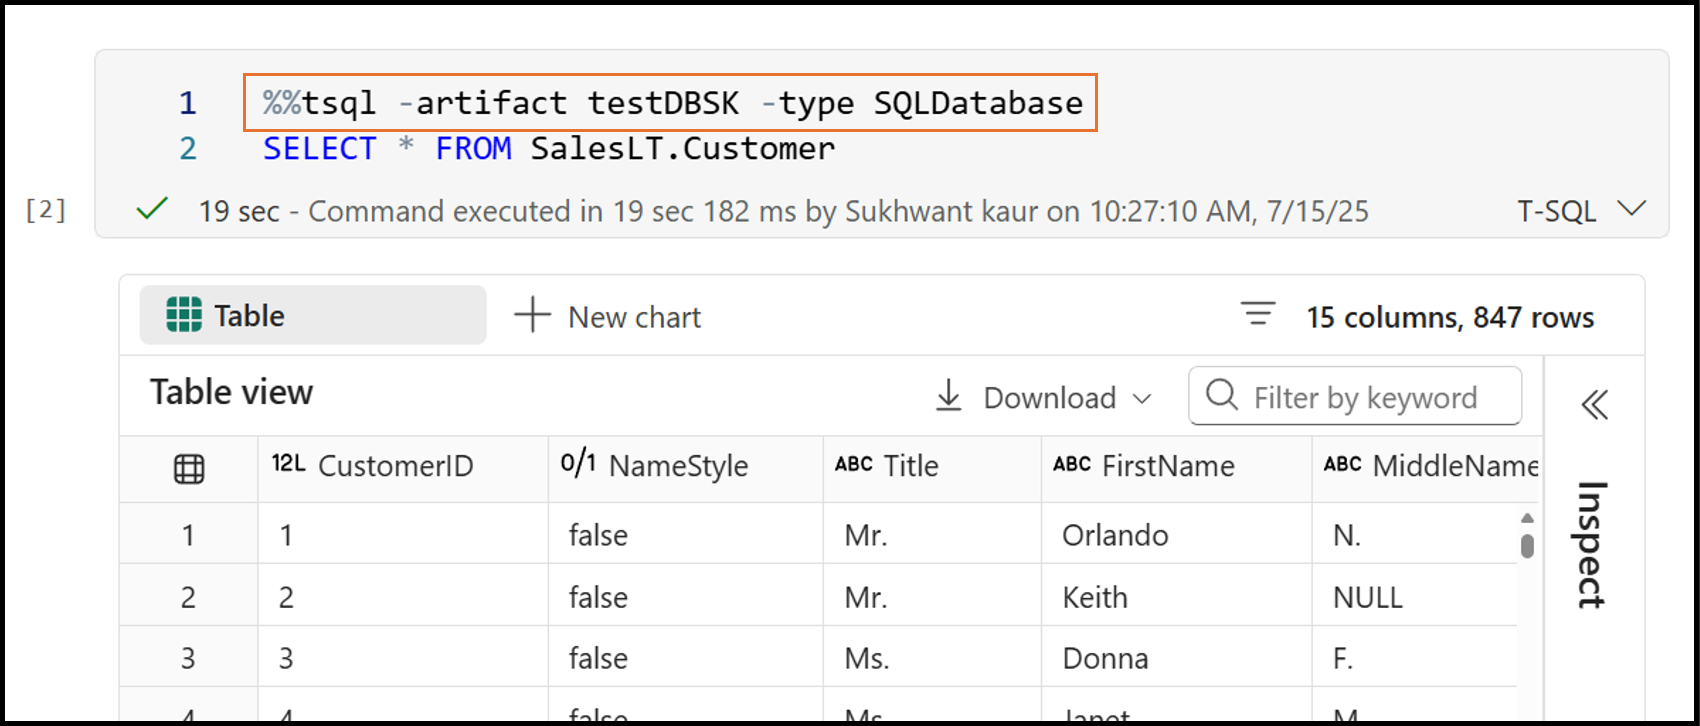Viewport: 1700px width, 726px height.
Task: Open the Inspect side panel
Action: [1592, 545]
